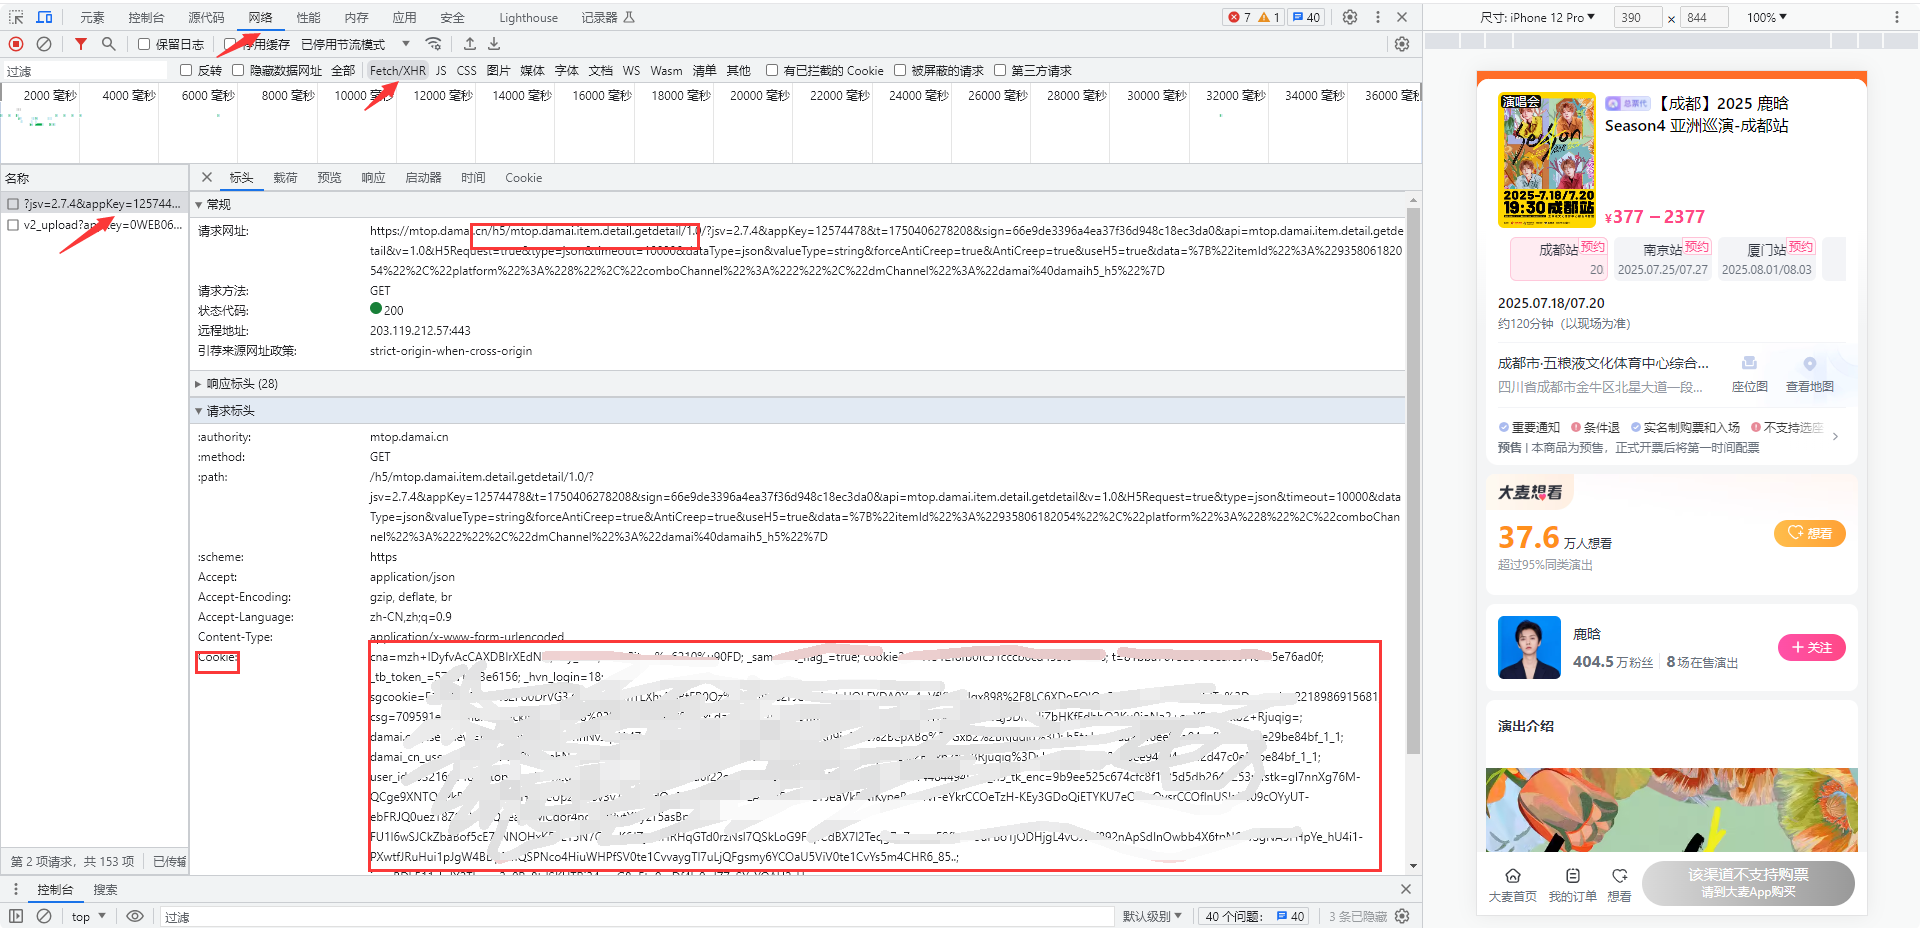Open DevTools settings gear icon
Image resolution: width=1920 pixels, height=928 pixels.
(x=1350, y=17)
